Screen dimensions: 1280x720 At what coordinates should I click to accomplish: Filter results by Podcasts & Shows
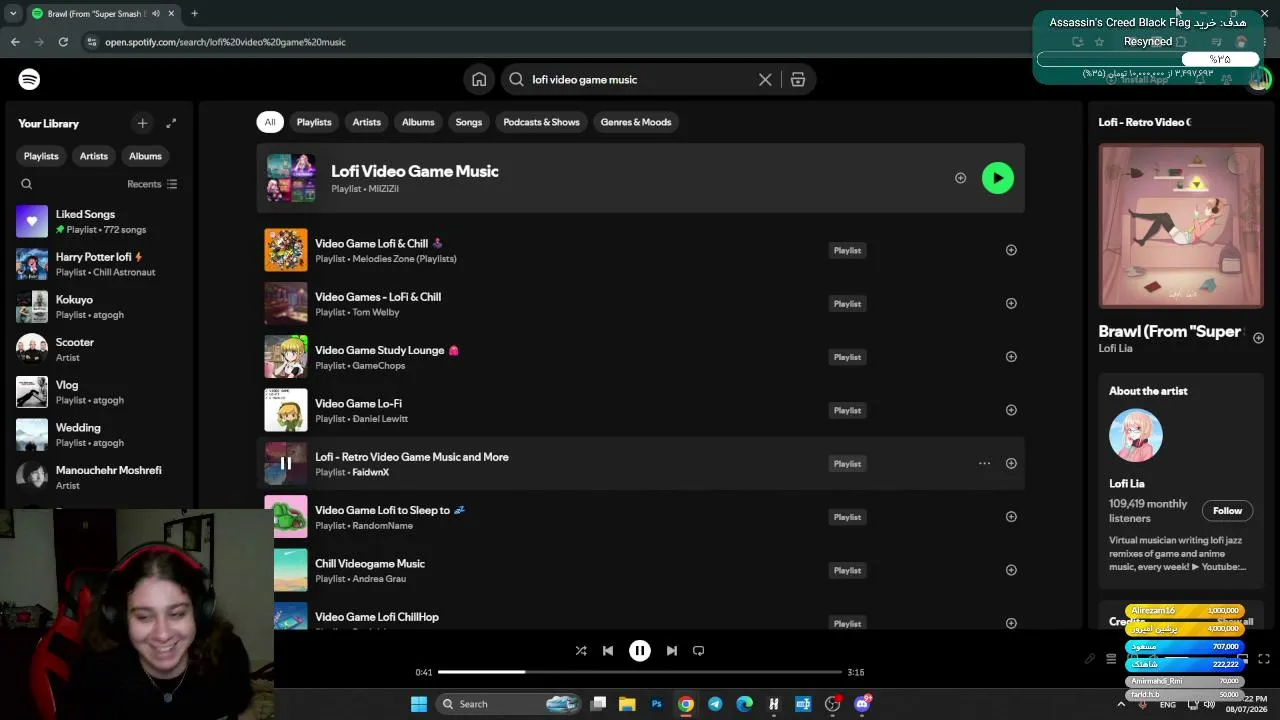click(x=541, y=122)
